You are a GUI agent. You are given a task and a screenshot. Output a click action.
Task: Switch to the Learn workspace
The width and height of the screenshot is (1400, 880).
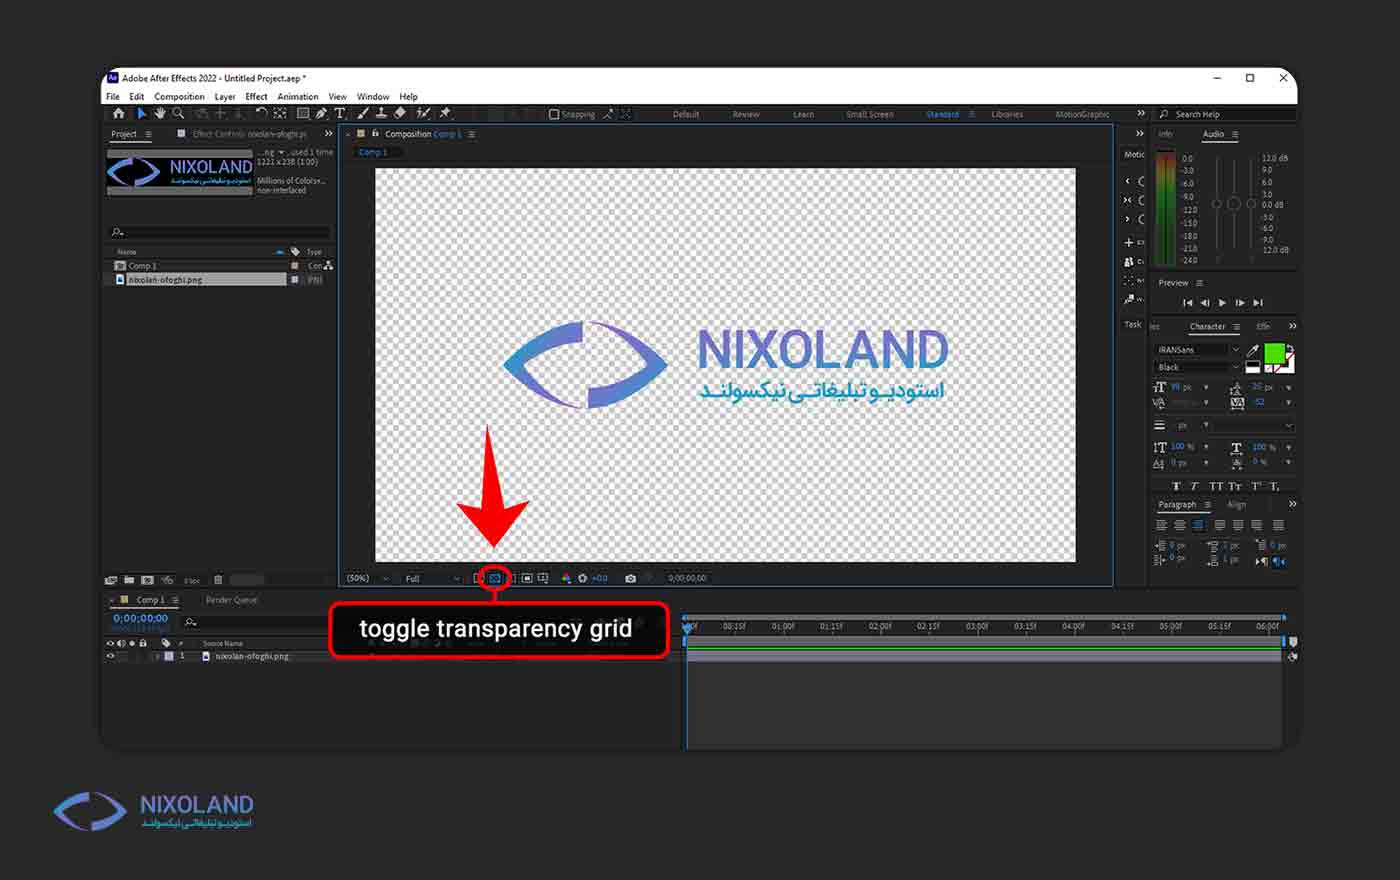803,114
